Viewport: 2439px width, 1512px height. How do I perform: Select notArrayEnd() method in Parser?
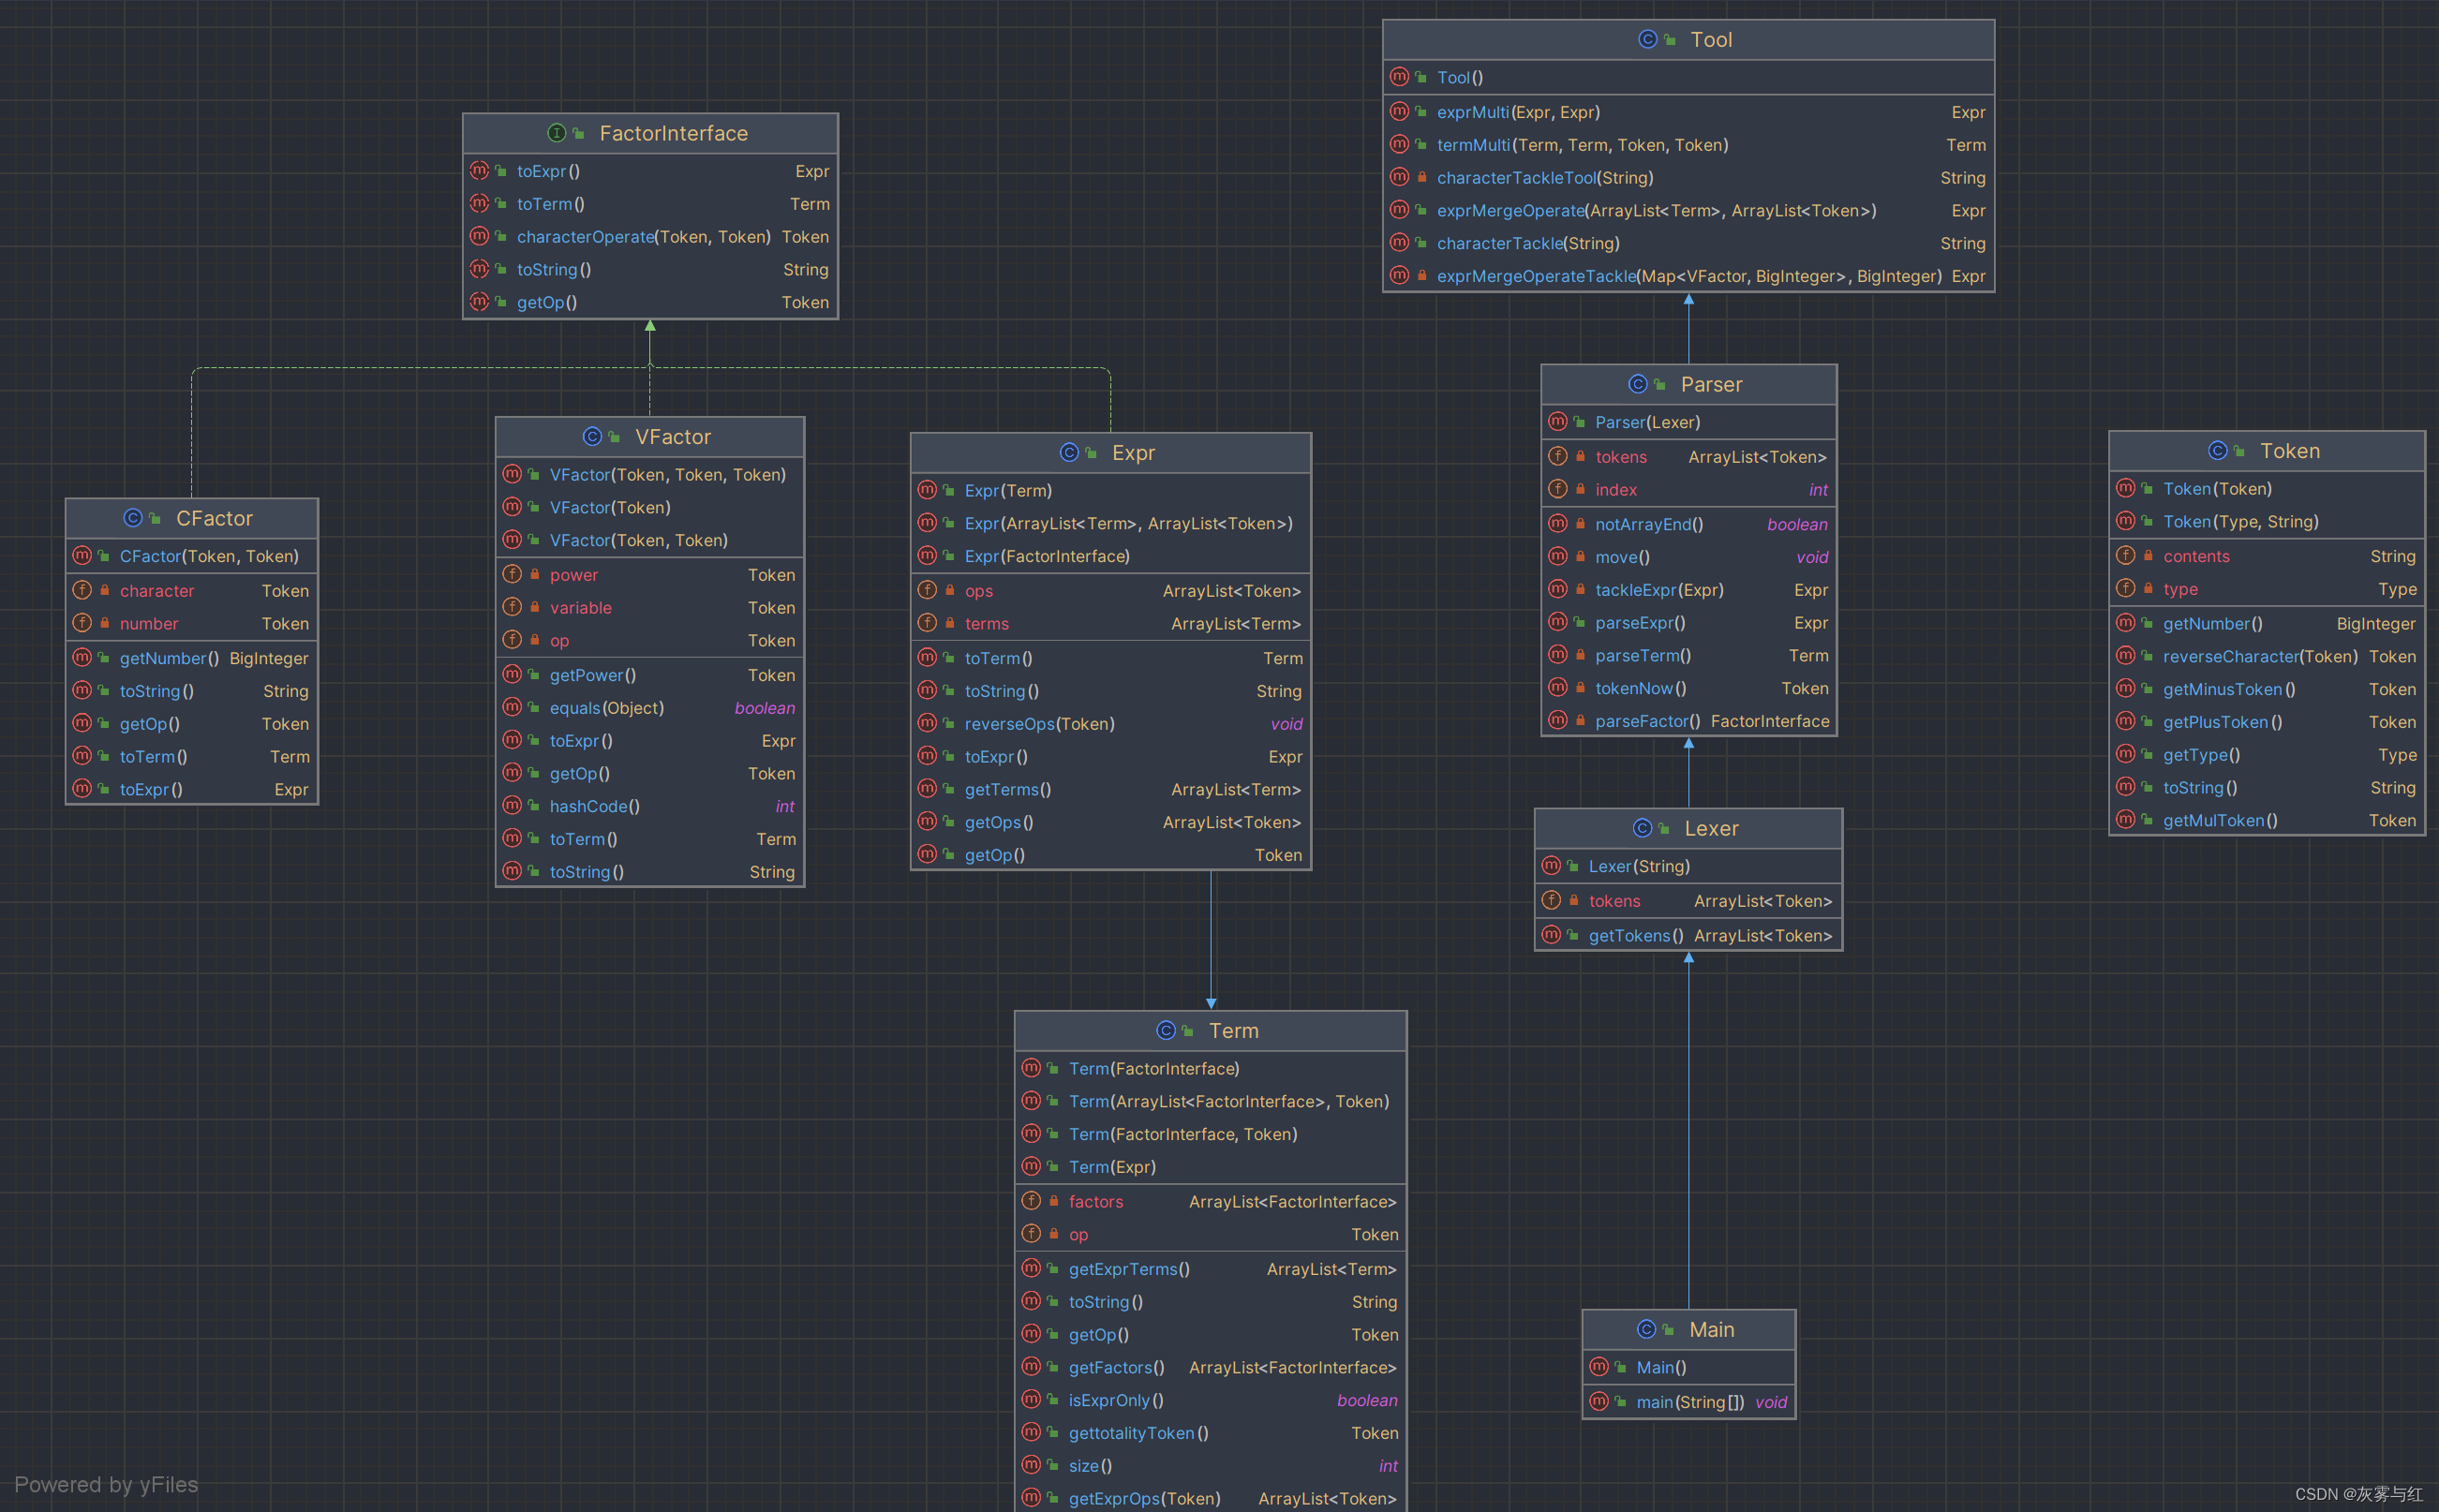click(x=1688, y=524)
